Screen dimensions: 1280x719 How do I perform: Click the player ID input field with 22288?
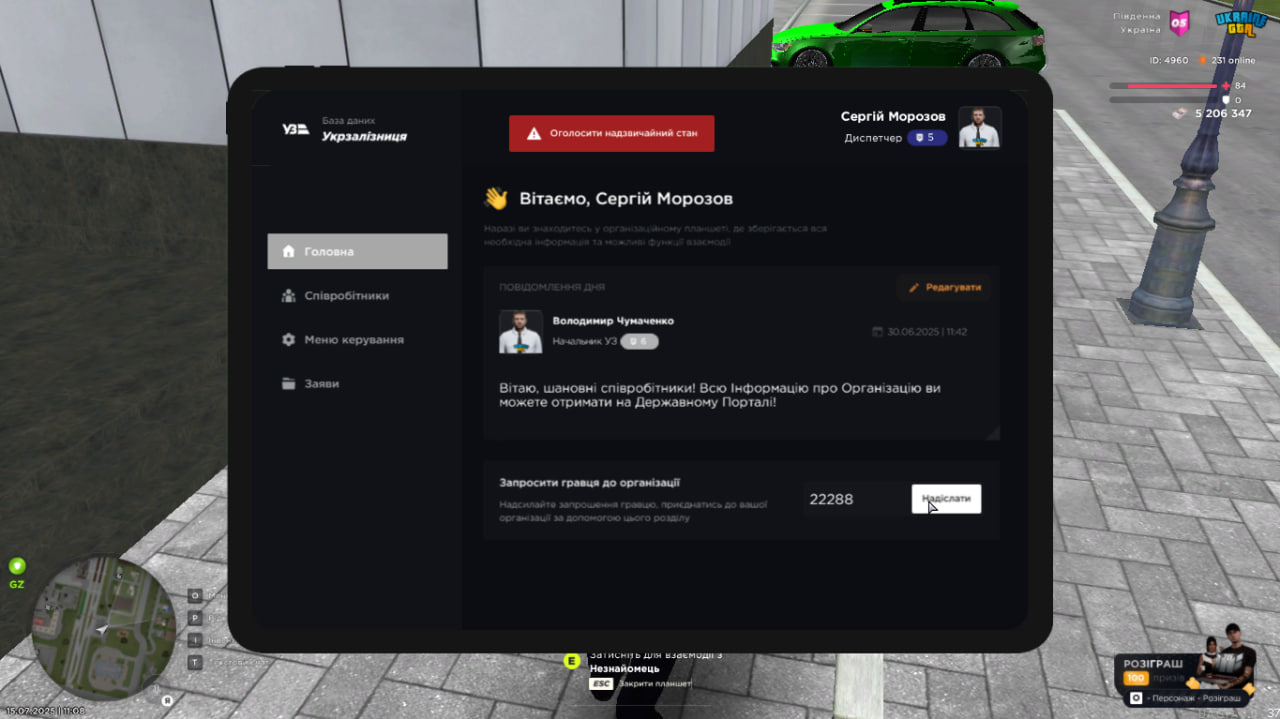(x=854, y=499)
